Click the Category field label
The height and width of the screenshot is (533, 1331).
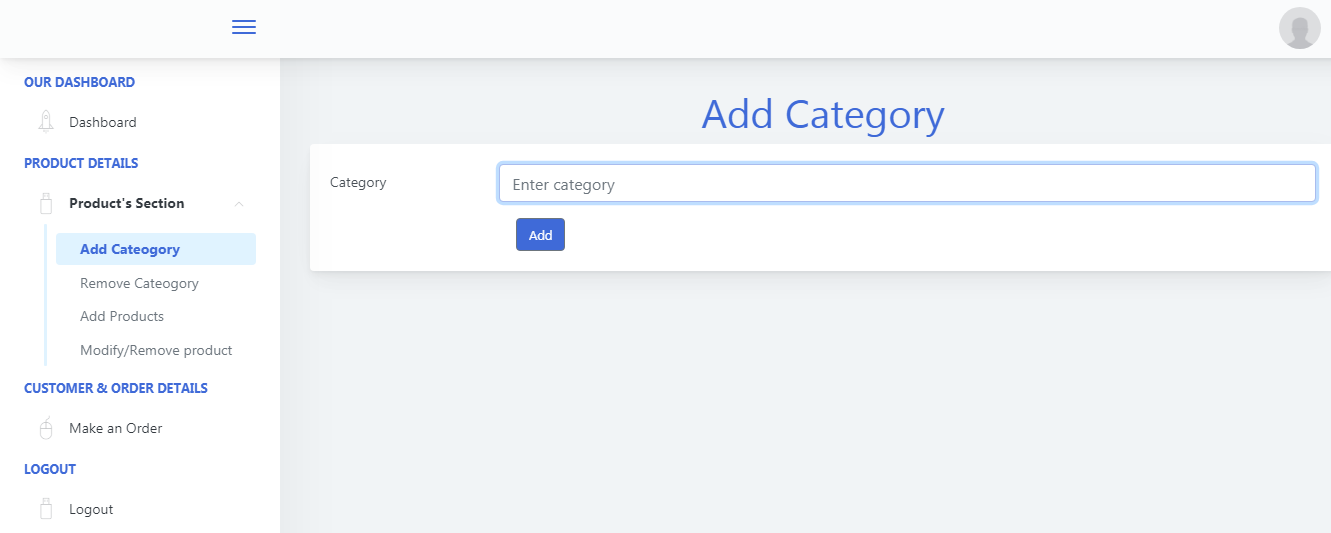(358, 182)
